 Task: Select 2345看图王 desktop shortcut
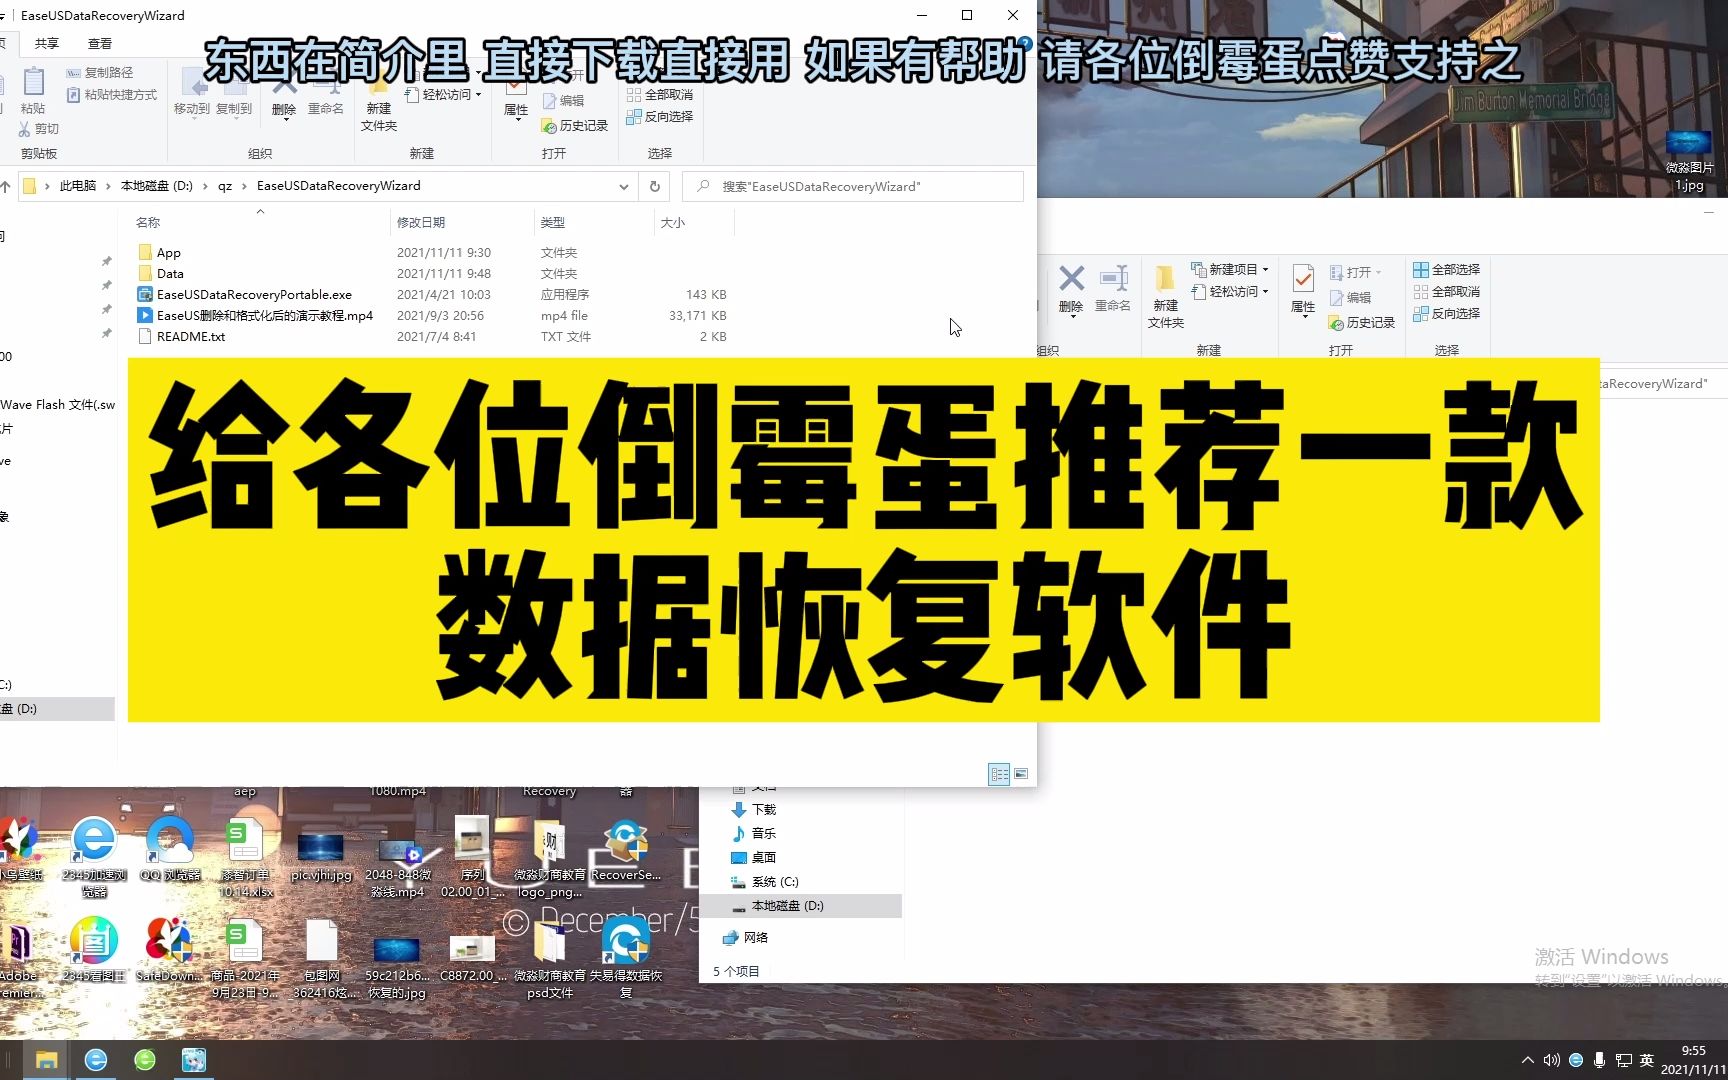[94, 950]
